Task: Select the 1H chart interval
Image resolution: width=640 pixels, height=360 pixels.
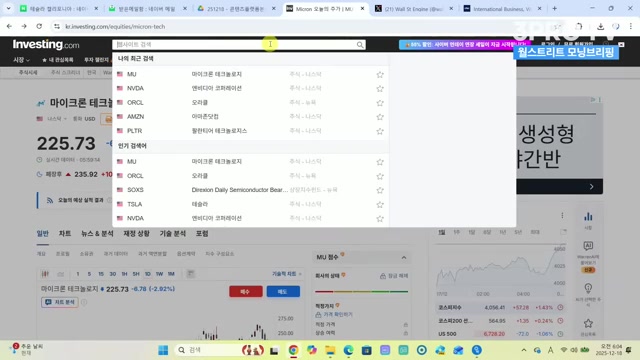Action: pos(124,274)
